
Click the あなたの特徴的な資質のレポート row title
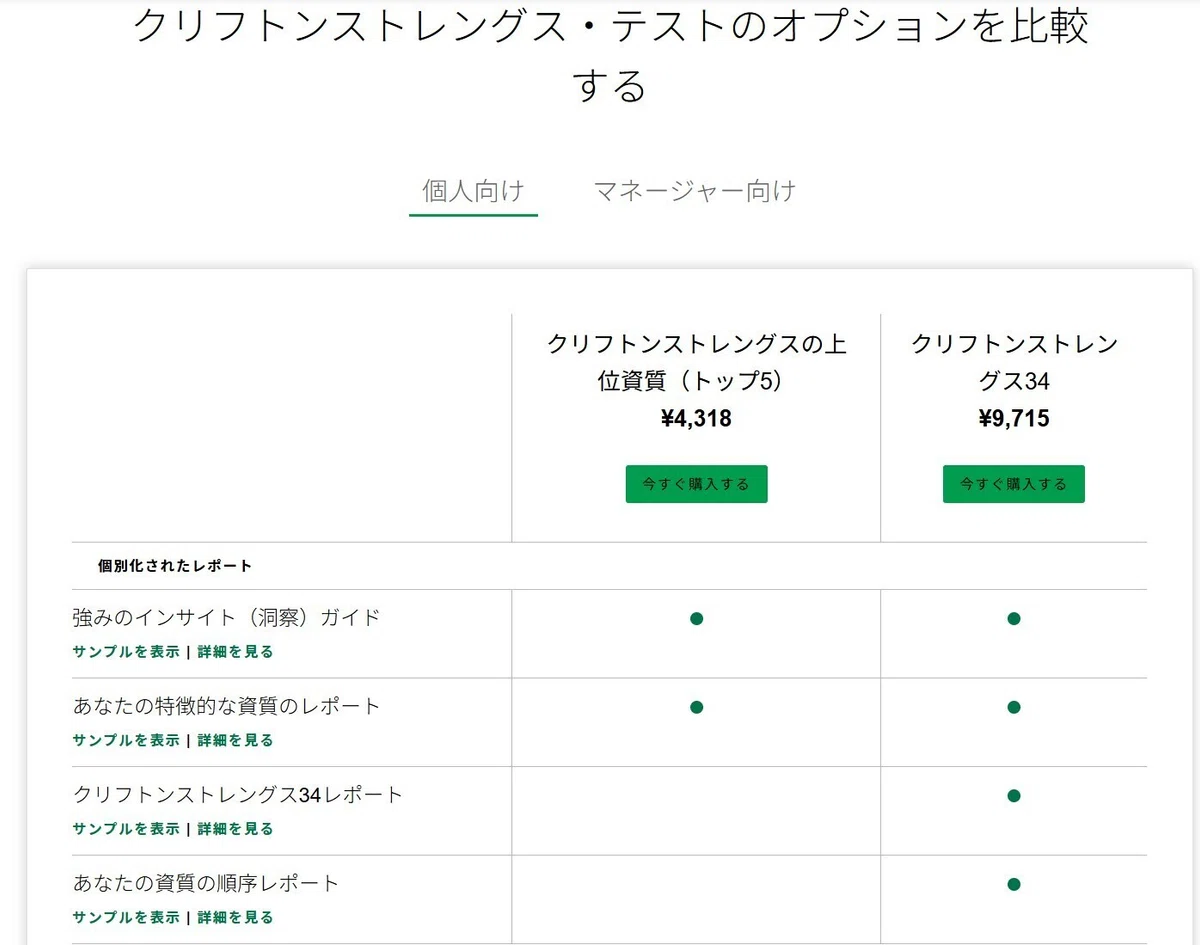pos(226,706)
